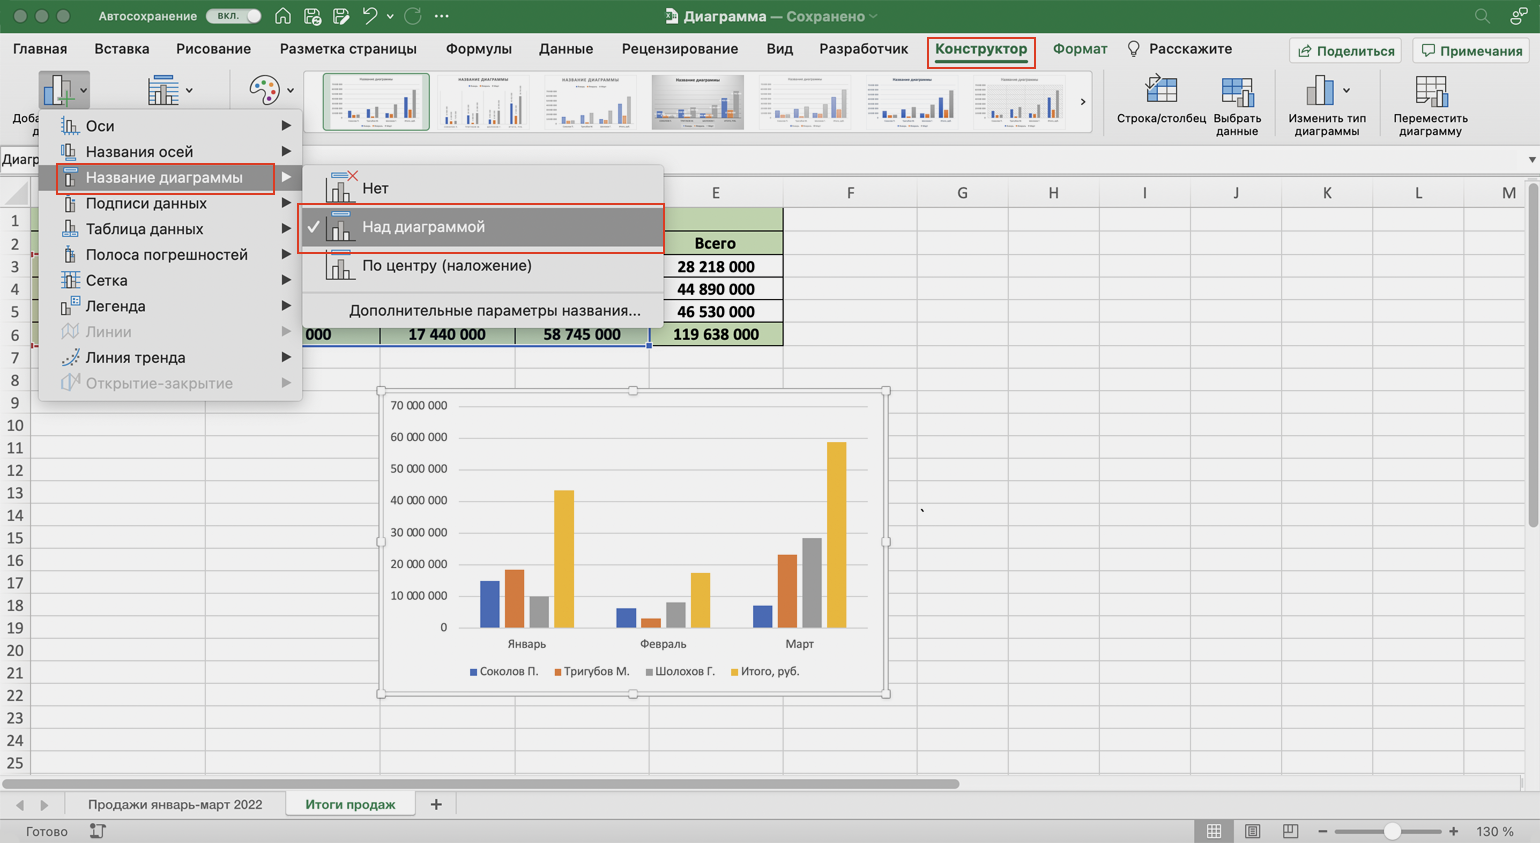Click the Quick Layout icon
The width and height of the screenshot is (1540, 843).
pyautogui.click(x=163, y=90)
